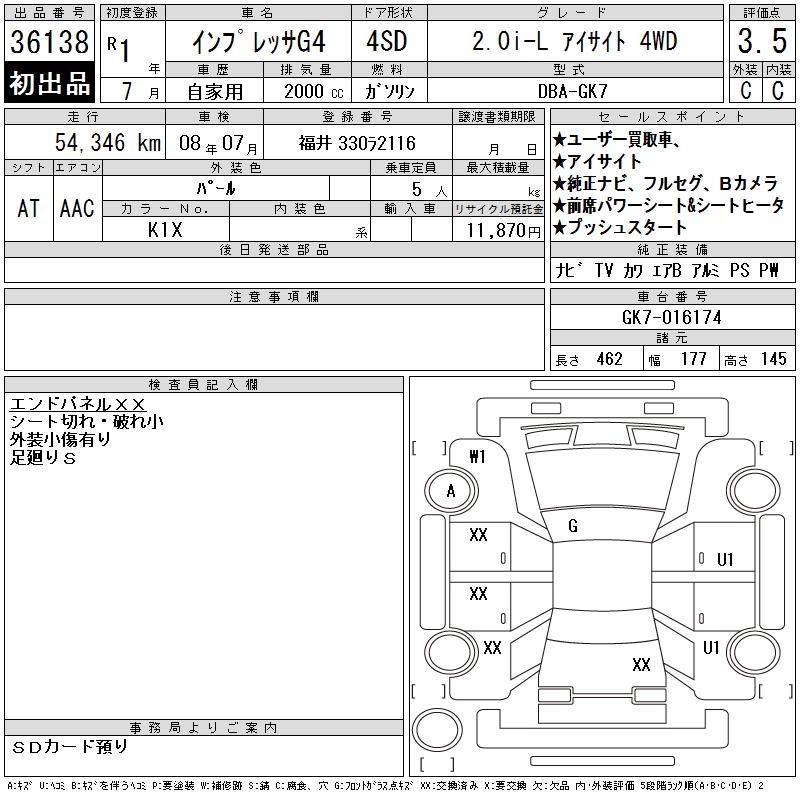Select grade 2.0i-L アイサイト 4WD

pos(574,41)
